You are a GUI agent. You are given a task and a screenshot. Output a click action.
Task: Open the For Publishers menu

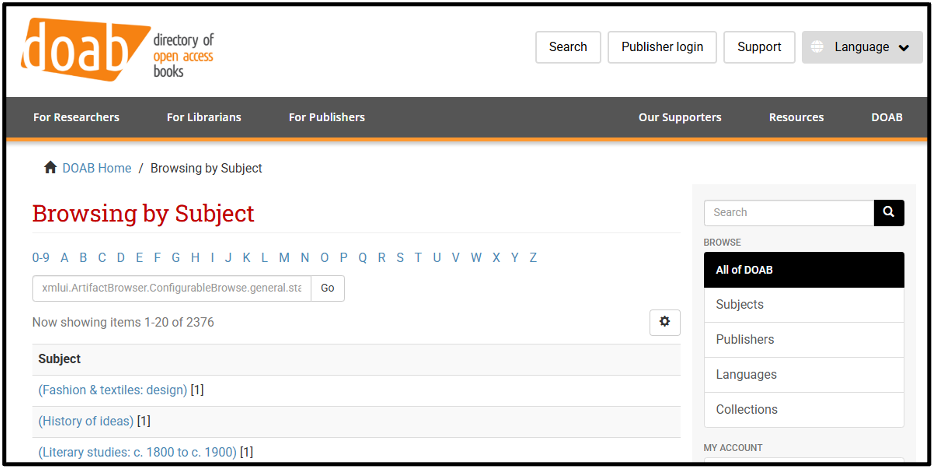[327, 117]
